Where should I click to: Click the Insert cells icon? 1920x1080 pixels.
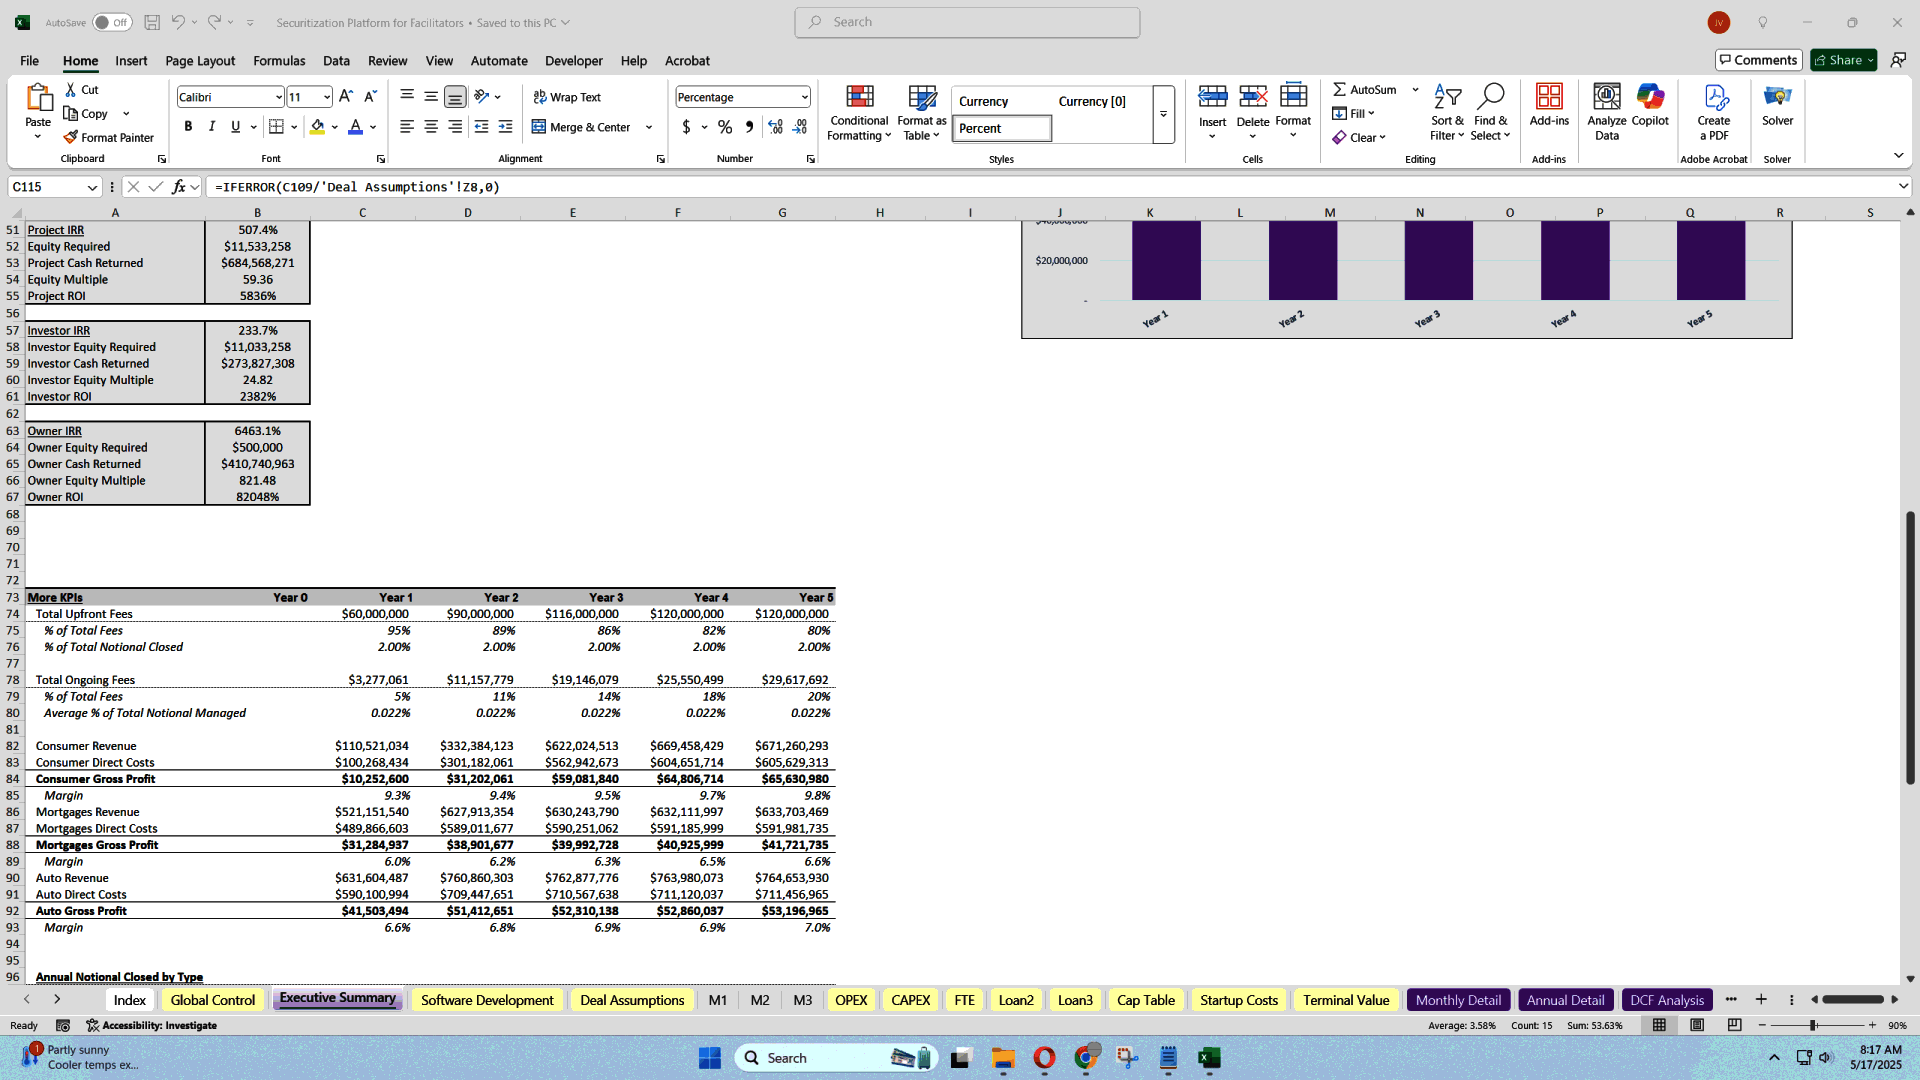tap(1212, 97)
